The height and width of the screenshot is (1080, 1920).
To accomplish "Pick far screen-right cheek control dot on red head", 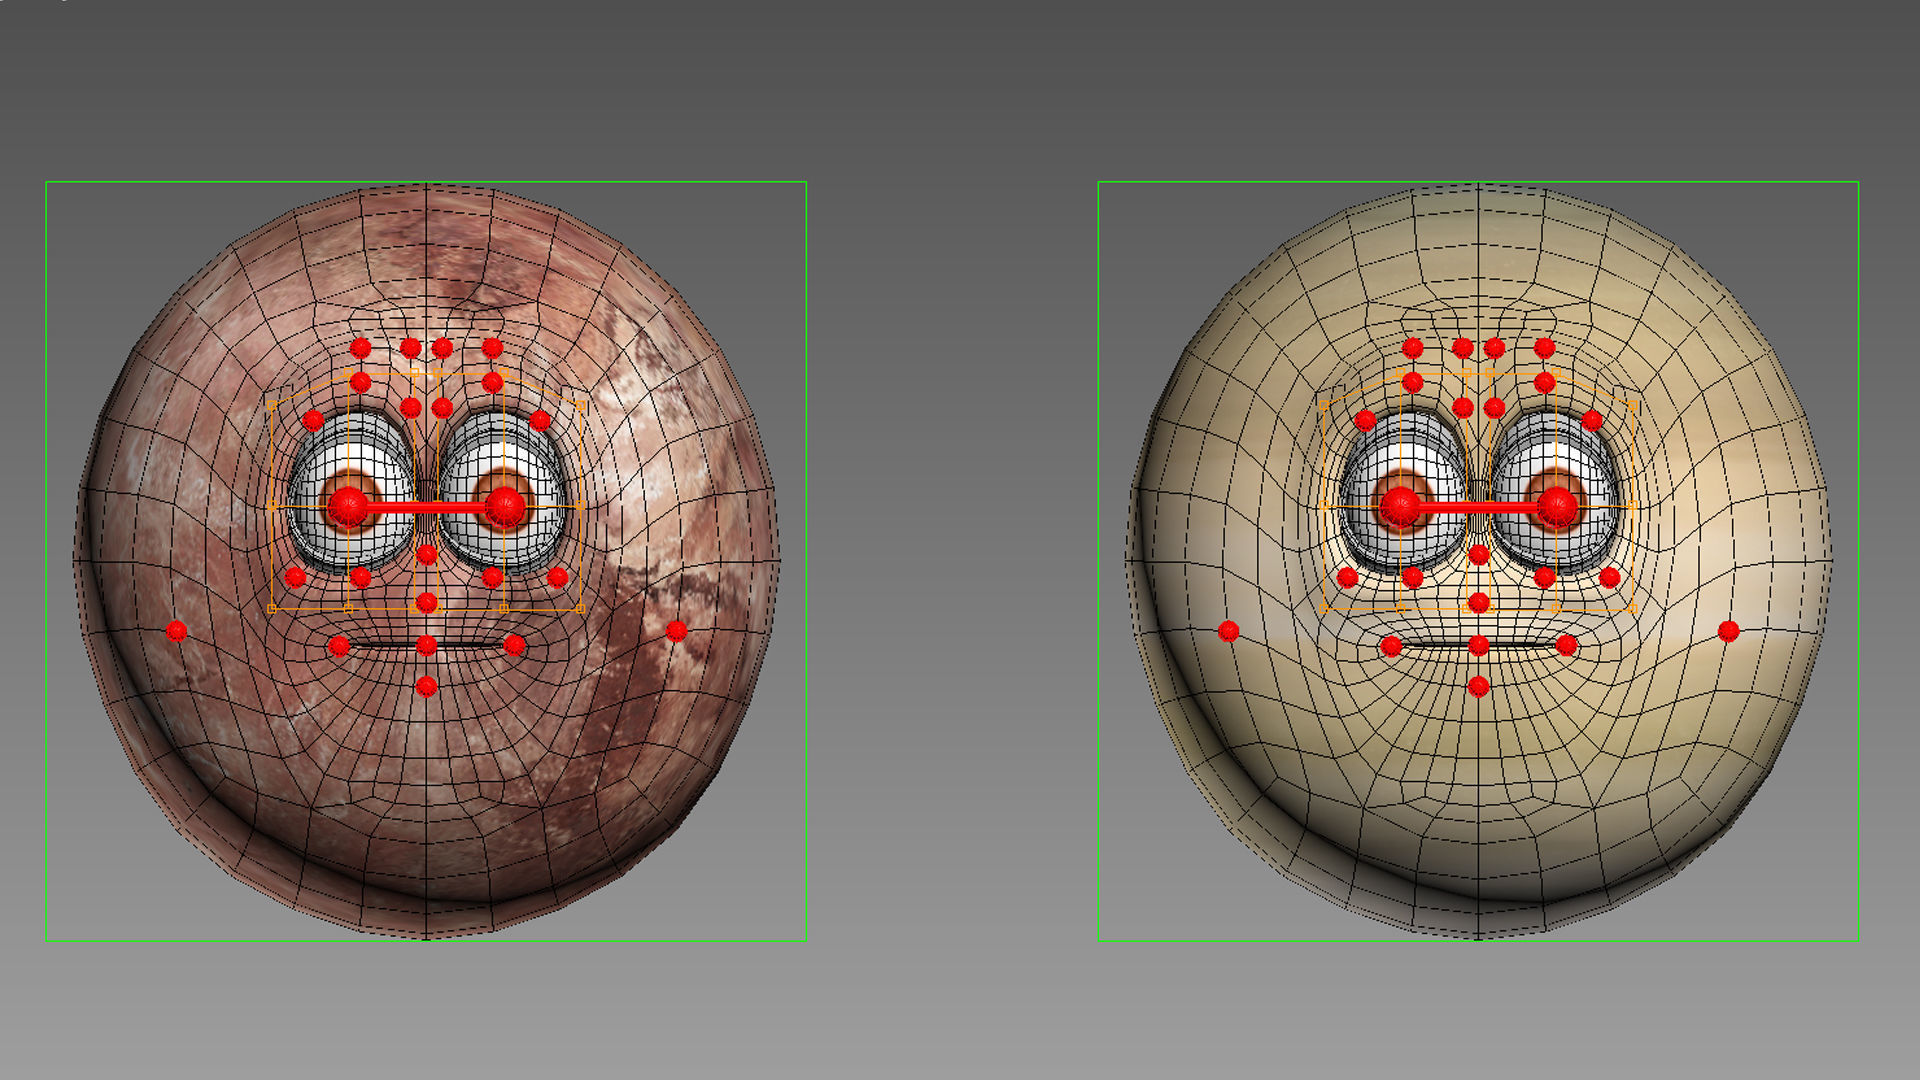I will [x=676, y=631].
